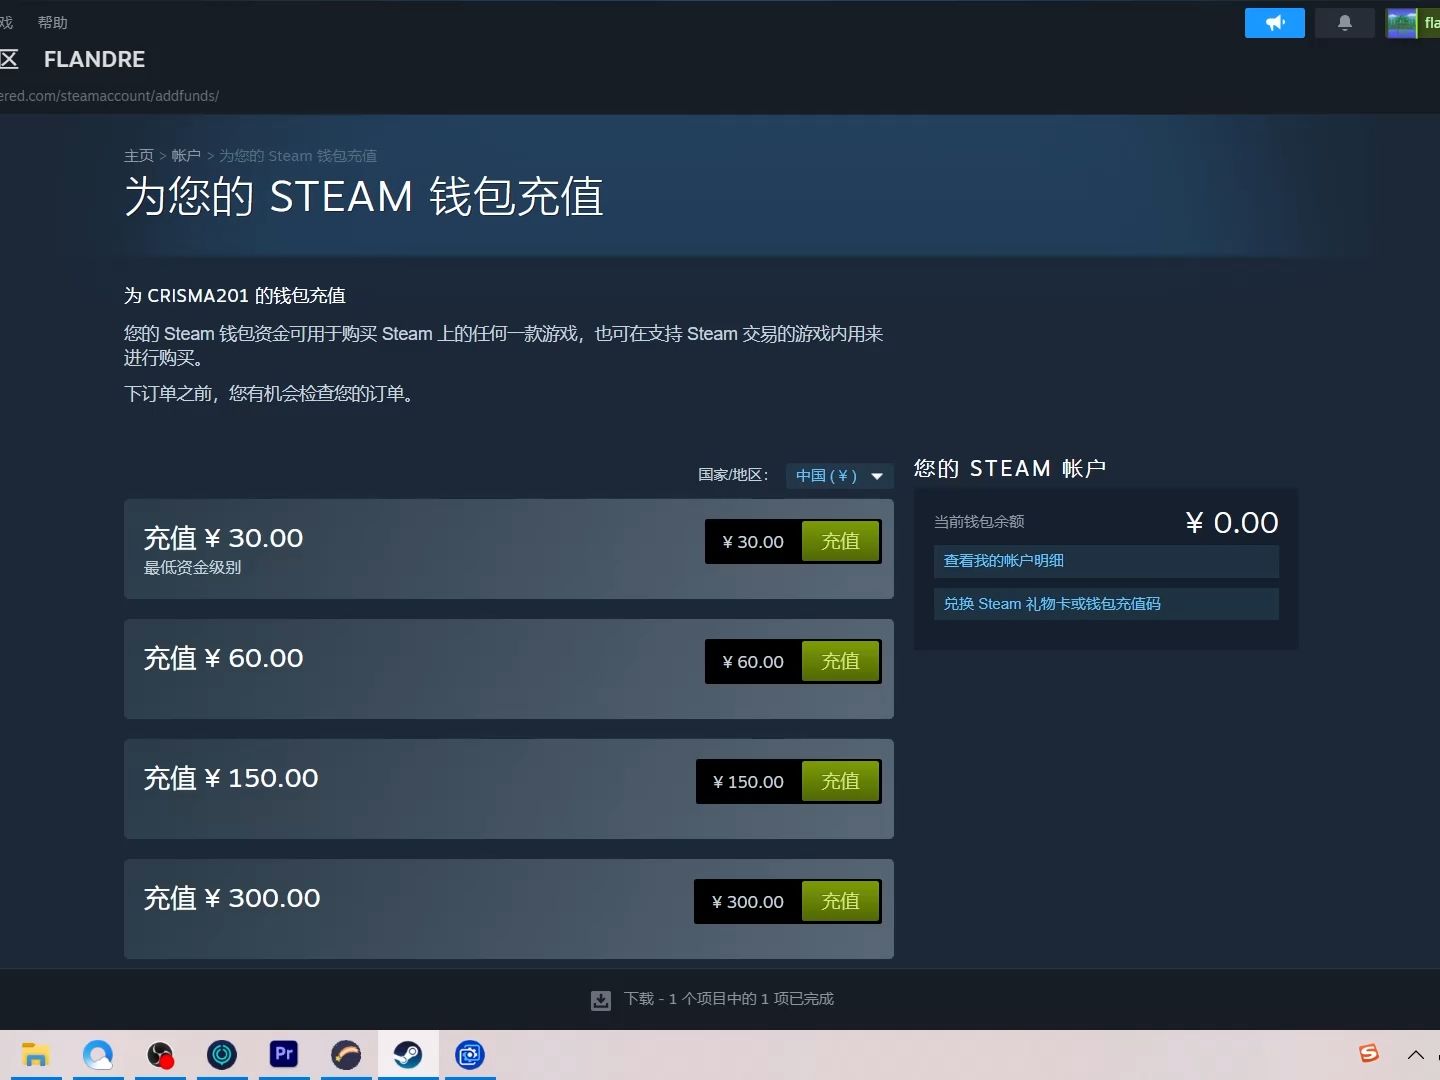
Task: Open the blue camera app in taskbar
Action: pyautogui.click(x=470, y=1055)
